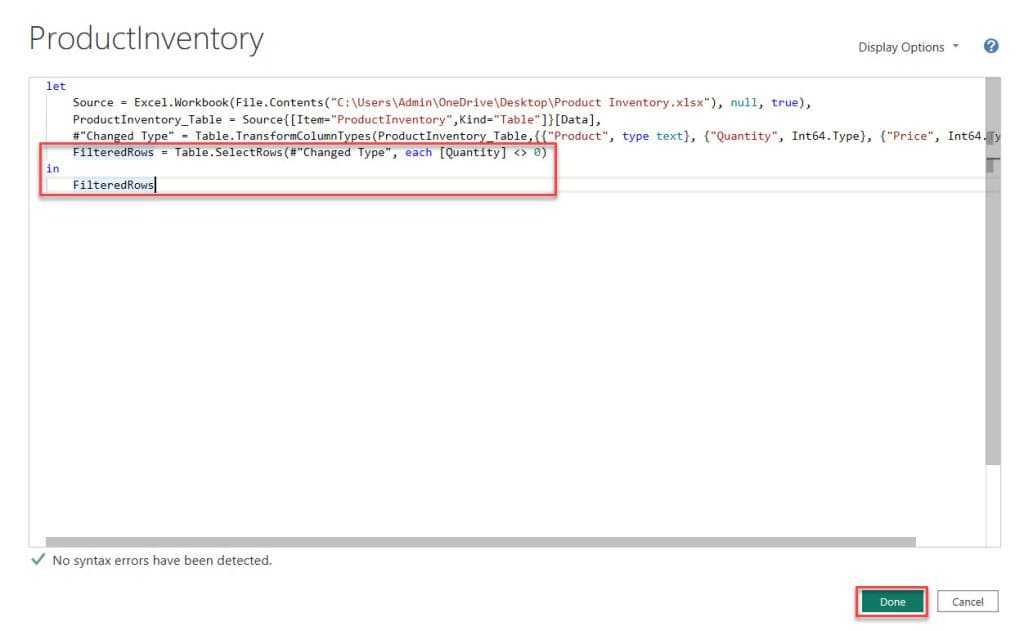1024x631 pixels.
Task: Open the Display Options dropdown
Action: (908, 47)
